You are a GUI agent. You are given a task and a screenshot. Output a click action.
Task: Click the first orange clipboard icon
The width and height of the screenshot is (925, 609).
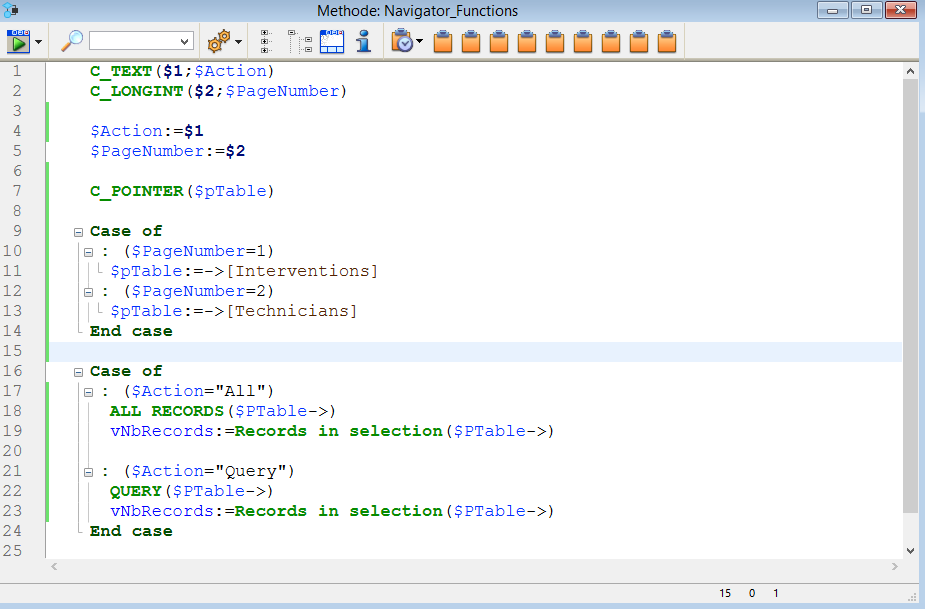point(443,42)
